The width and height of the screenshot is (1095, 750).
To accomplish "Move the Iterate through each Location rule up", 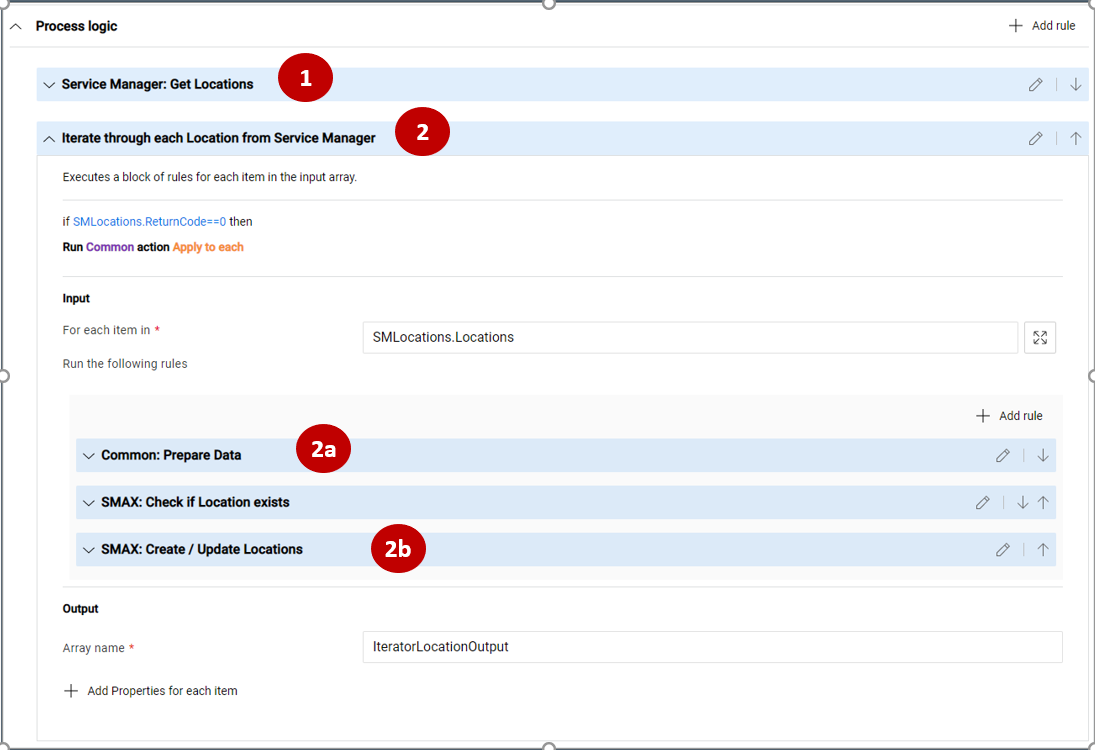I will tap(1075, 138).
